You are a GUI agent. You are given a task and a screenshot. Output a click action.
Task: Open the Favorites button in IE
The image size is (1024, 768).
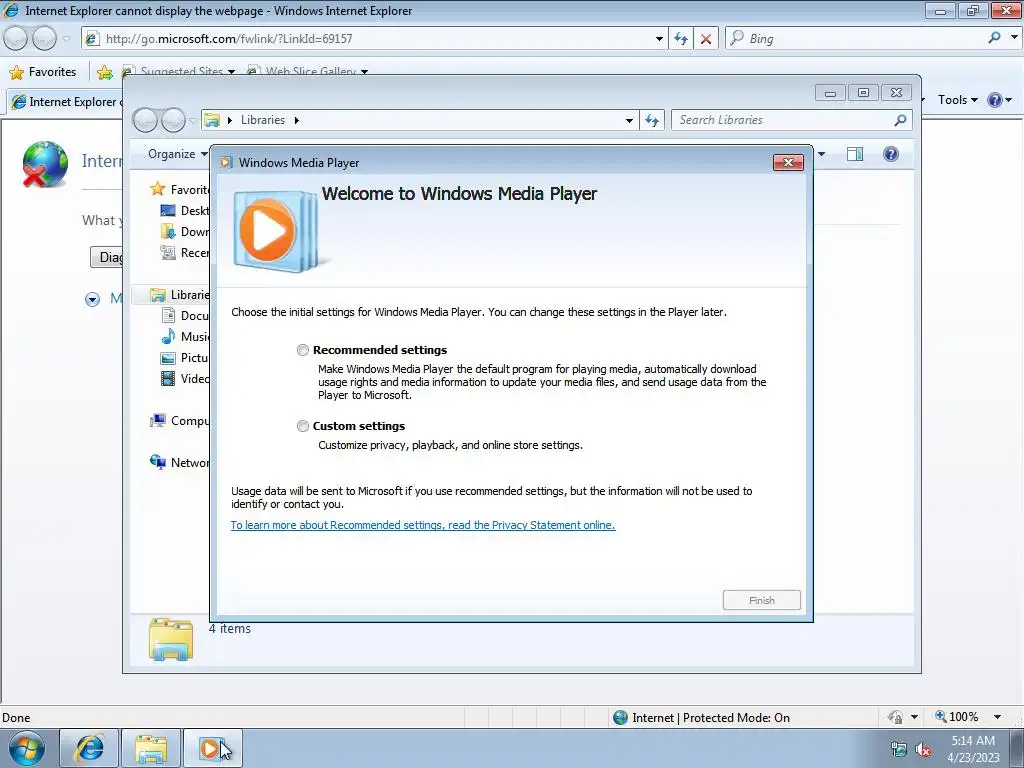point(43,72)
